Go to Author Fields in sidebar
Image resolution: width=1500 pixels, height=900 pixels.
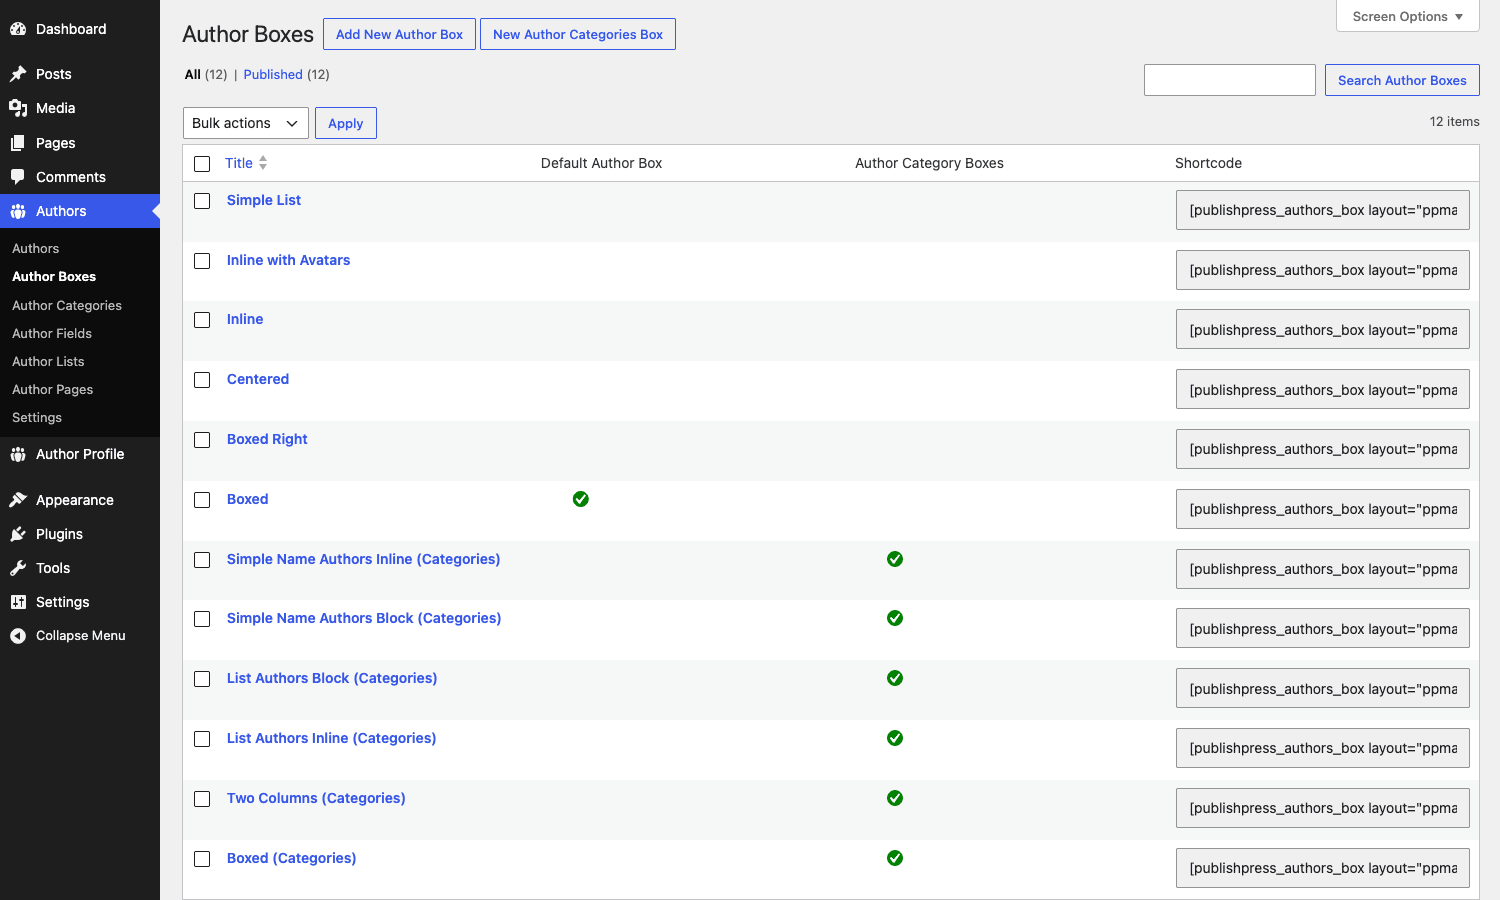(x=52, y=333)
